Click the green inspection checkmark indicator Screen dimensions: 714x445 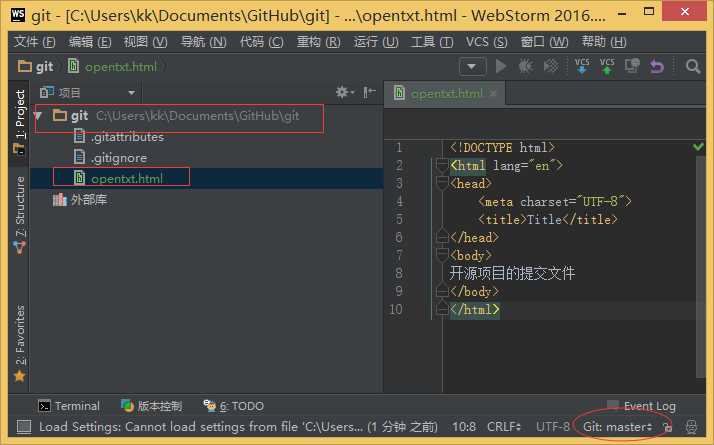coord(698,147)
